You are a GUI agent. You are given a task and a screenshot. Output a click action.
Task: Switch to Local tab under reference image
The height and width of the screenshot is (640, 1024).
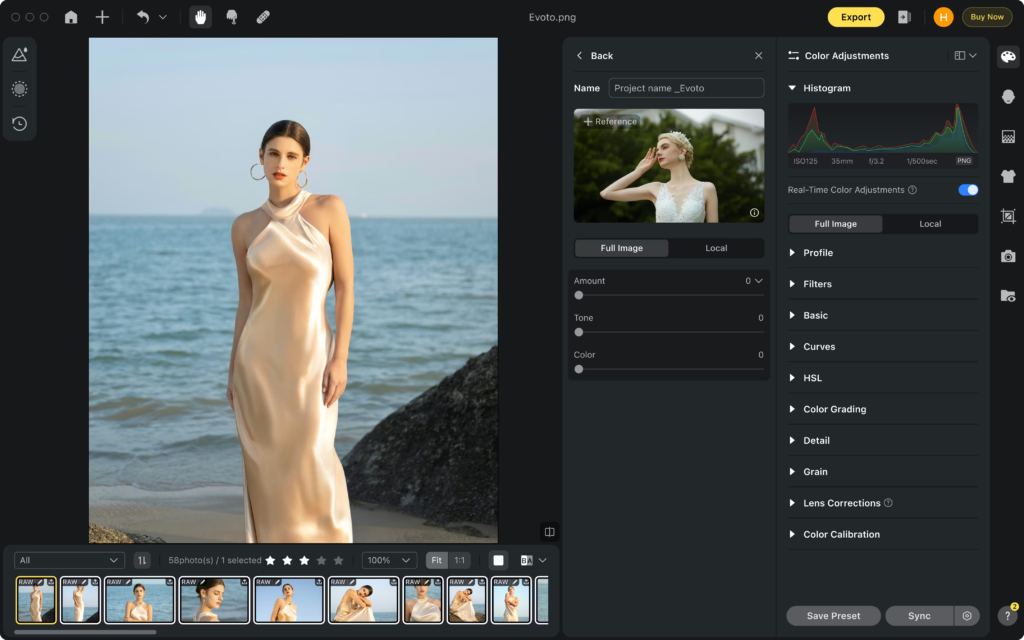[x=716, y=248]
